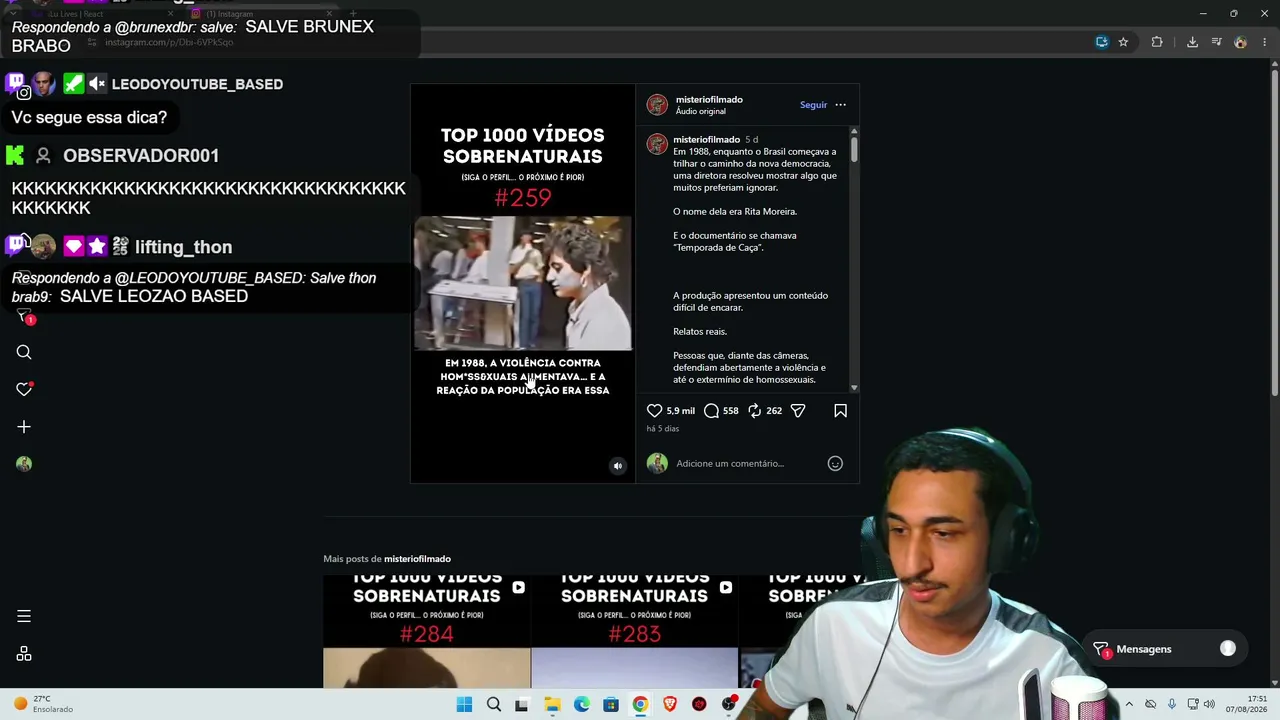
Task: Open Chrome's three-dot menu
Action: coord(1265,42)
